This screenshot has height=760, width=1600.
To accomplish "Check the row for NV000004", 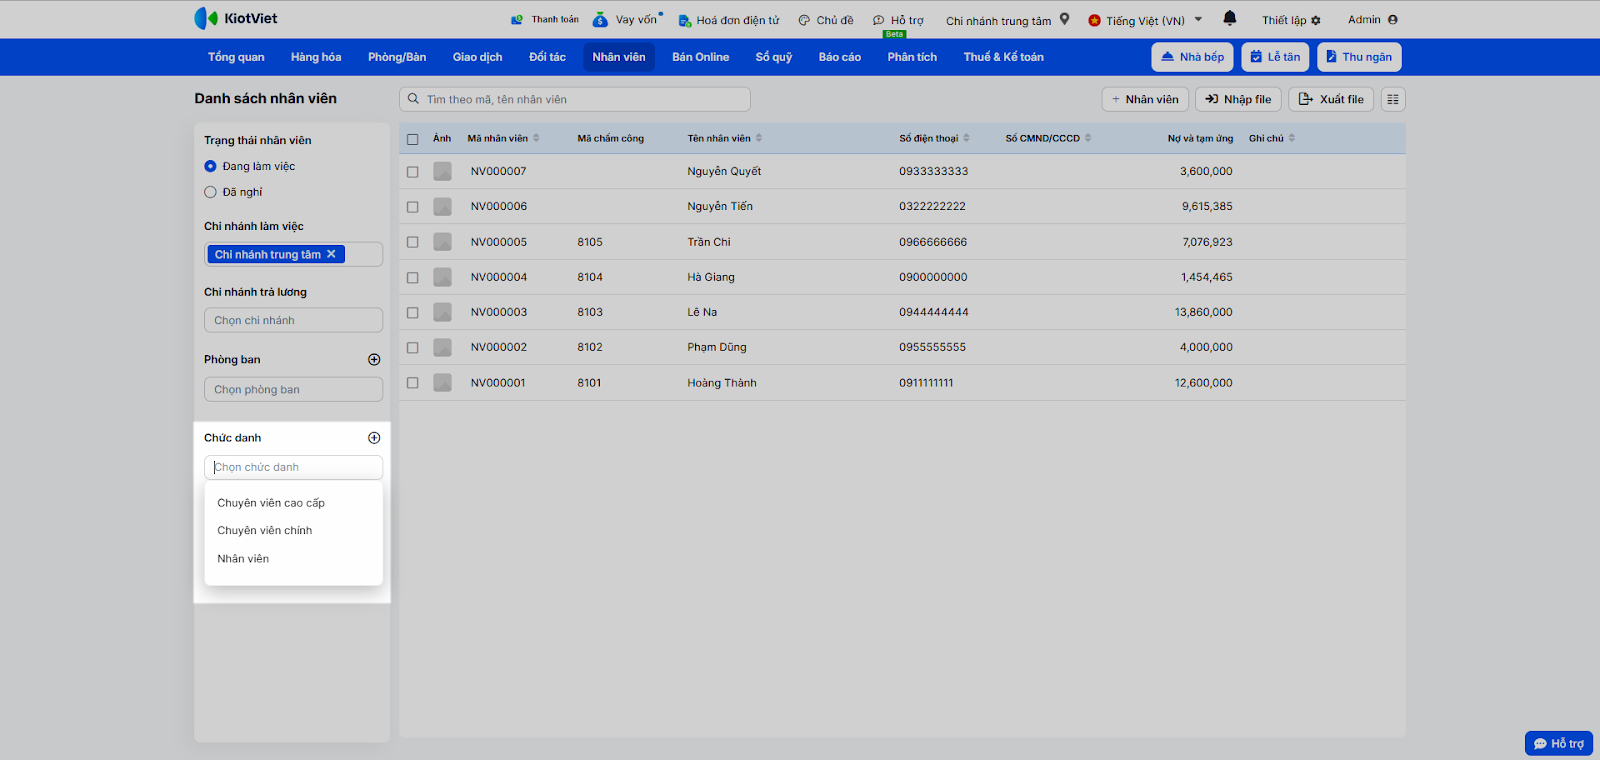I will pyautogui.click(x=412, y=277).
